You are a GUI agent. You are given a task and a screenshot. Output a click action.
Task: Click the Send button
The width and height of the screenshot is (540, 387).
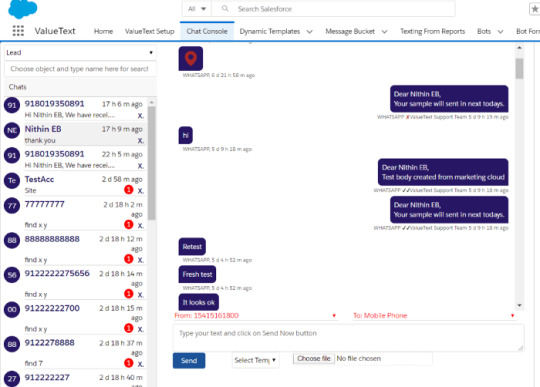(189, 360)
